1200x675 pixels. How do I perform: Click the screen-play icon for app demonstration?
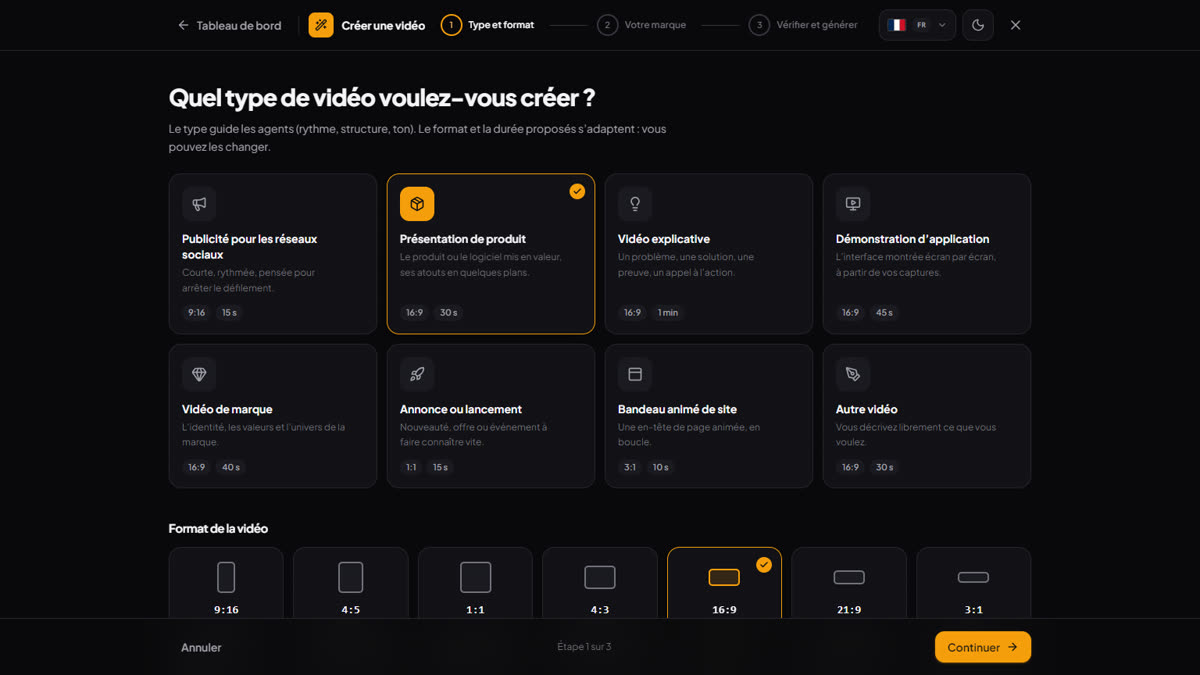[x=853, y=204]
